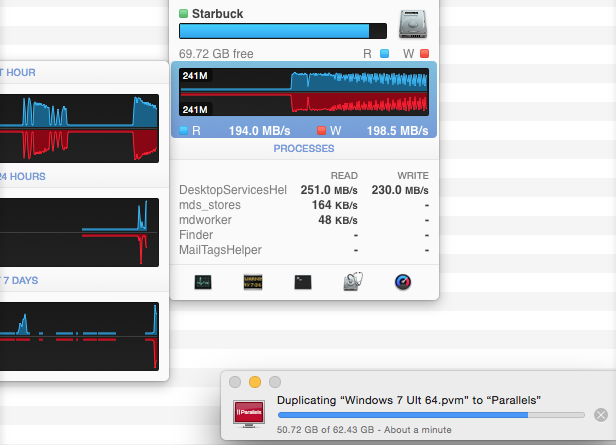Select the Finder process row
616x445 pixels.
click(304, 235)
